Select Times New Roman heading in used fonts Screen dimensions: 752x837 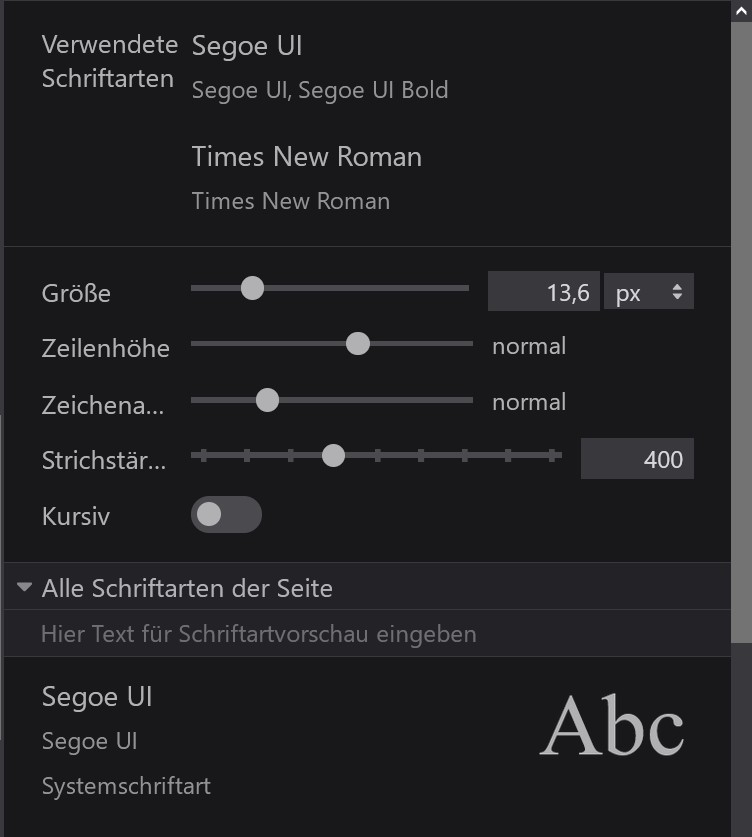coord(306,157)
